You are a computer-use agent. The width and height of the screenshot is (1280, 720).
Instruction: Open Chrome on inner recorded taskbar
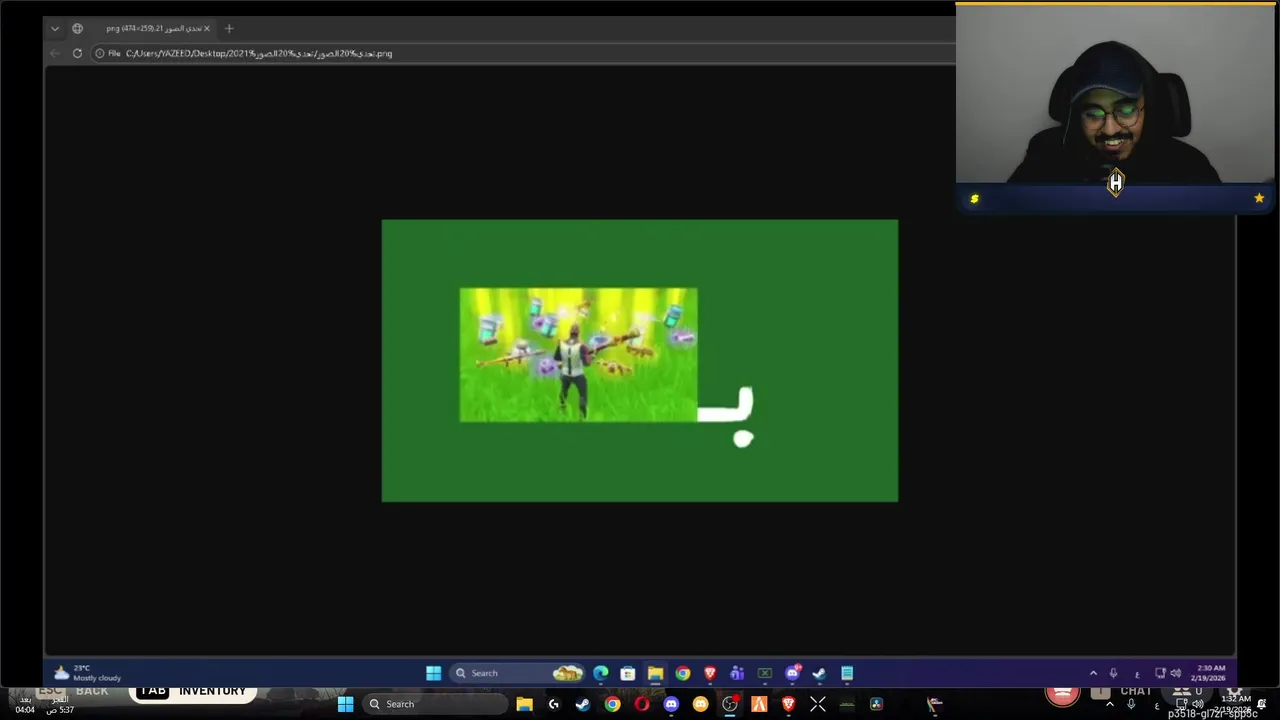[683, 673]
